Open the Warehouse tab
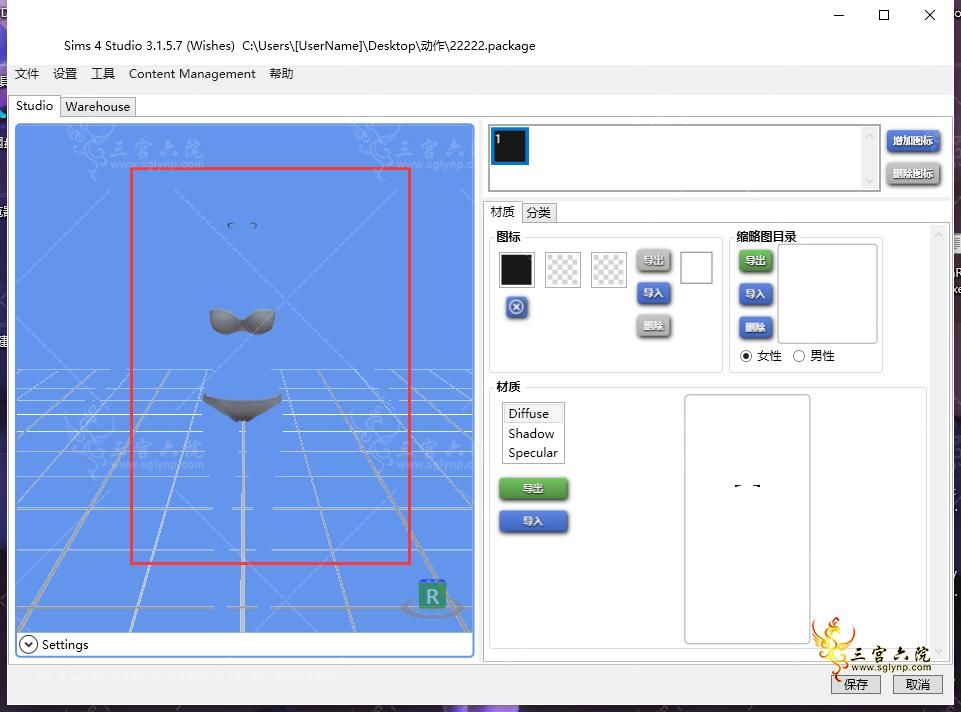961x712 pixels. (97, 107)
